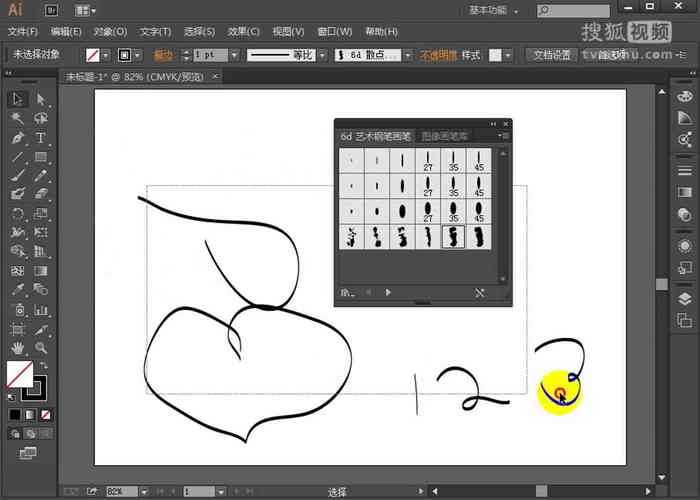Click the Fill color swatch in toolbox
The width and height of the screenshot is (700, 500).
[18, 374]
